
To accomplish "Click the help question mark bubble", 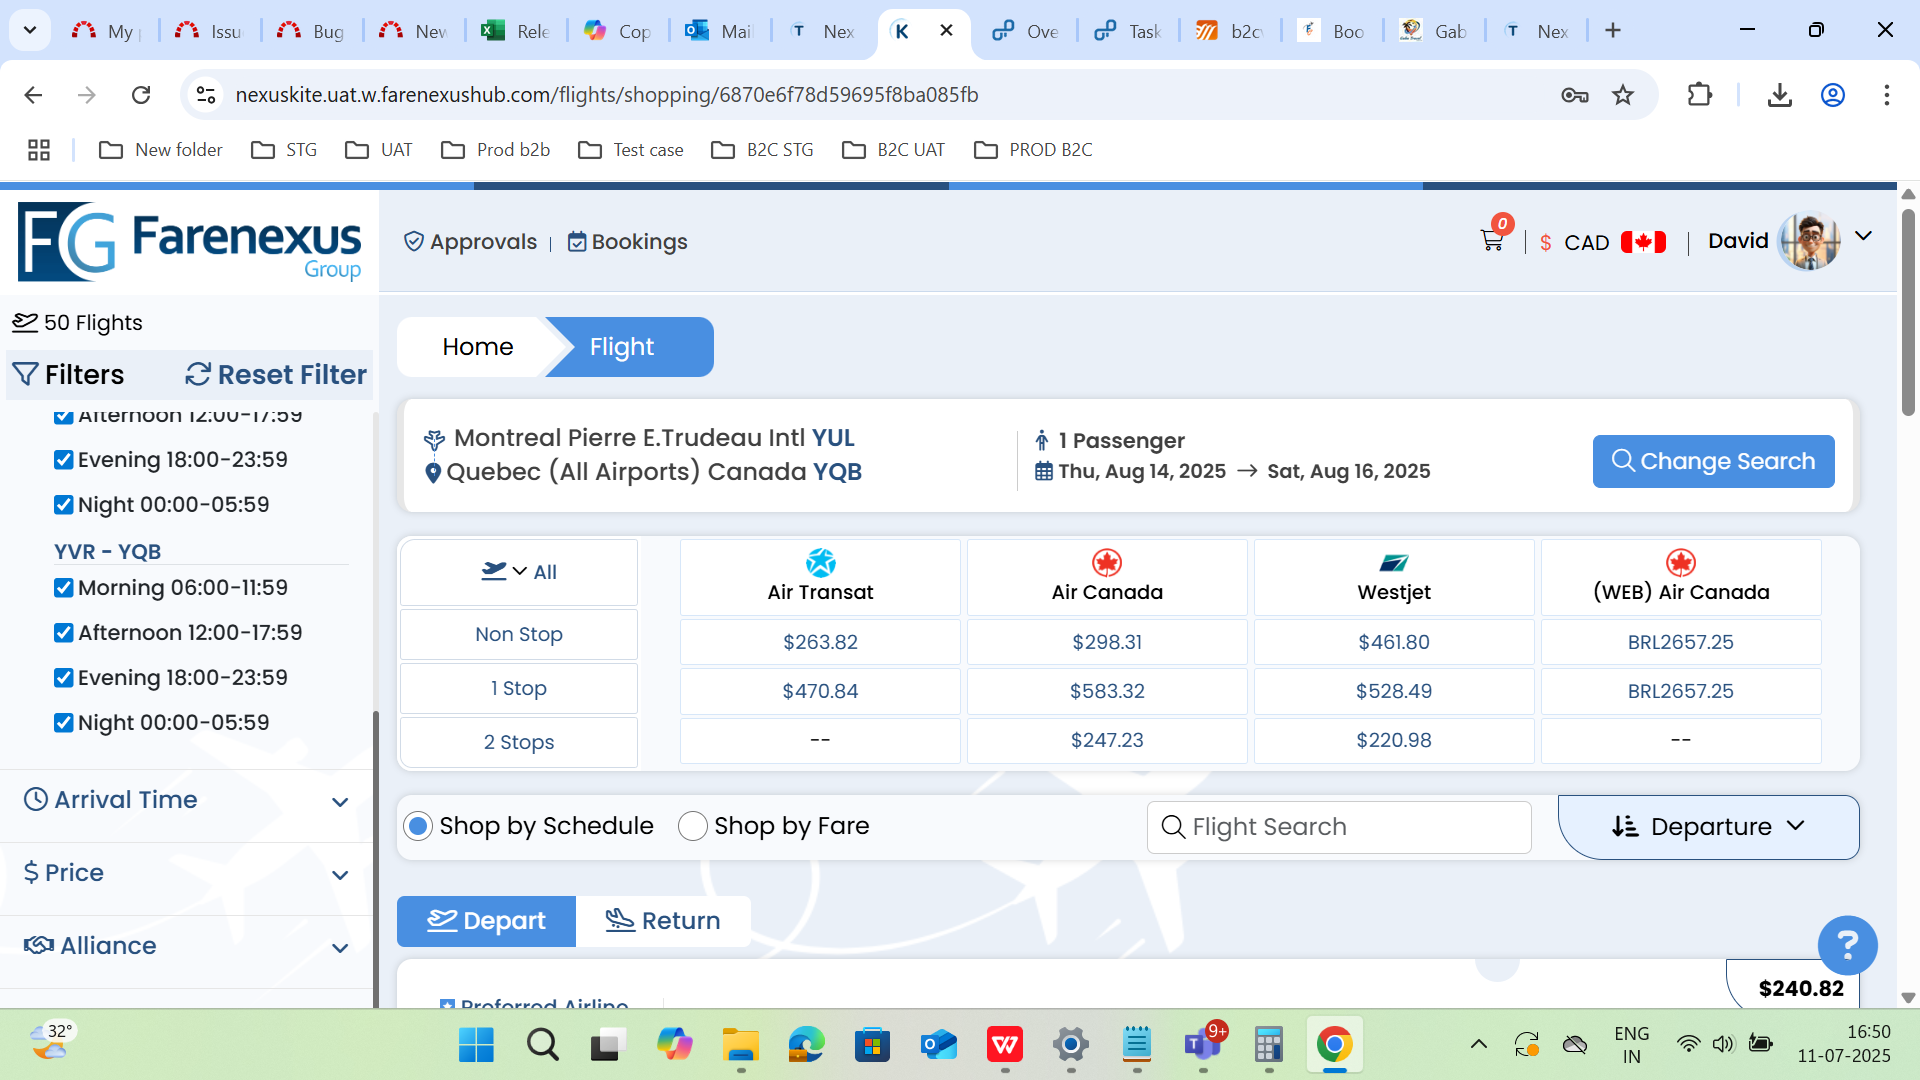I will tap(1847, 945).
